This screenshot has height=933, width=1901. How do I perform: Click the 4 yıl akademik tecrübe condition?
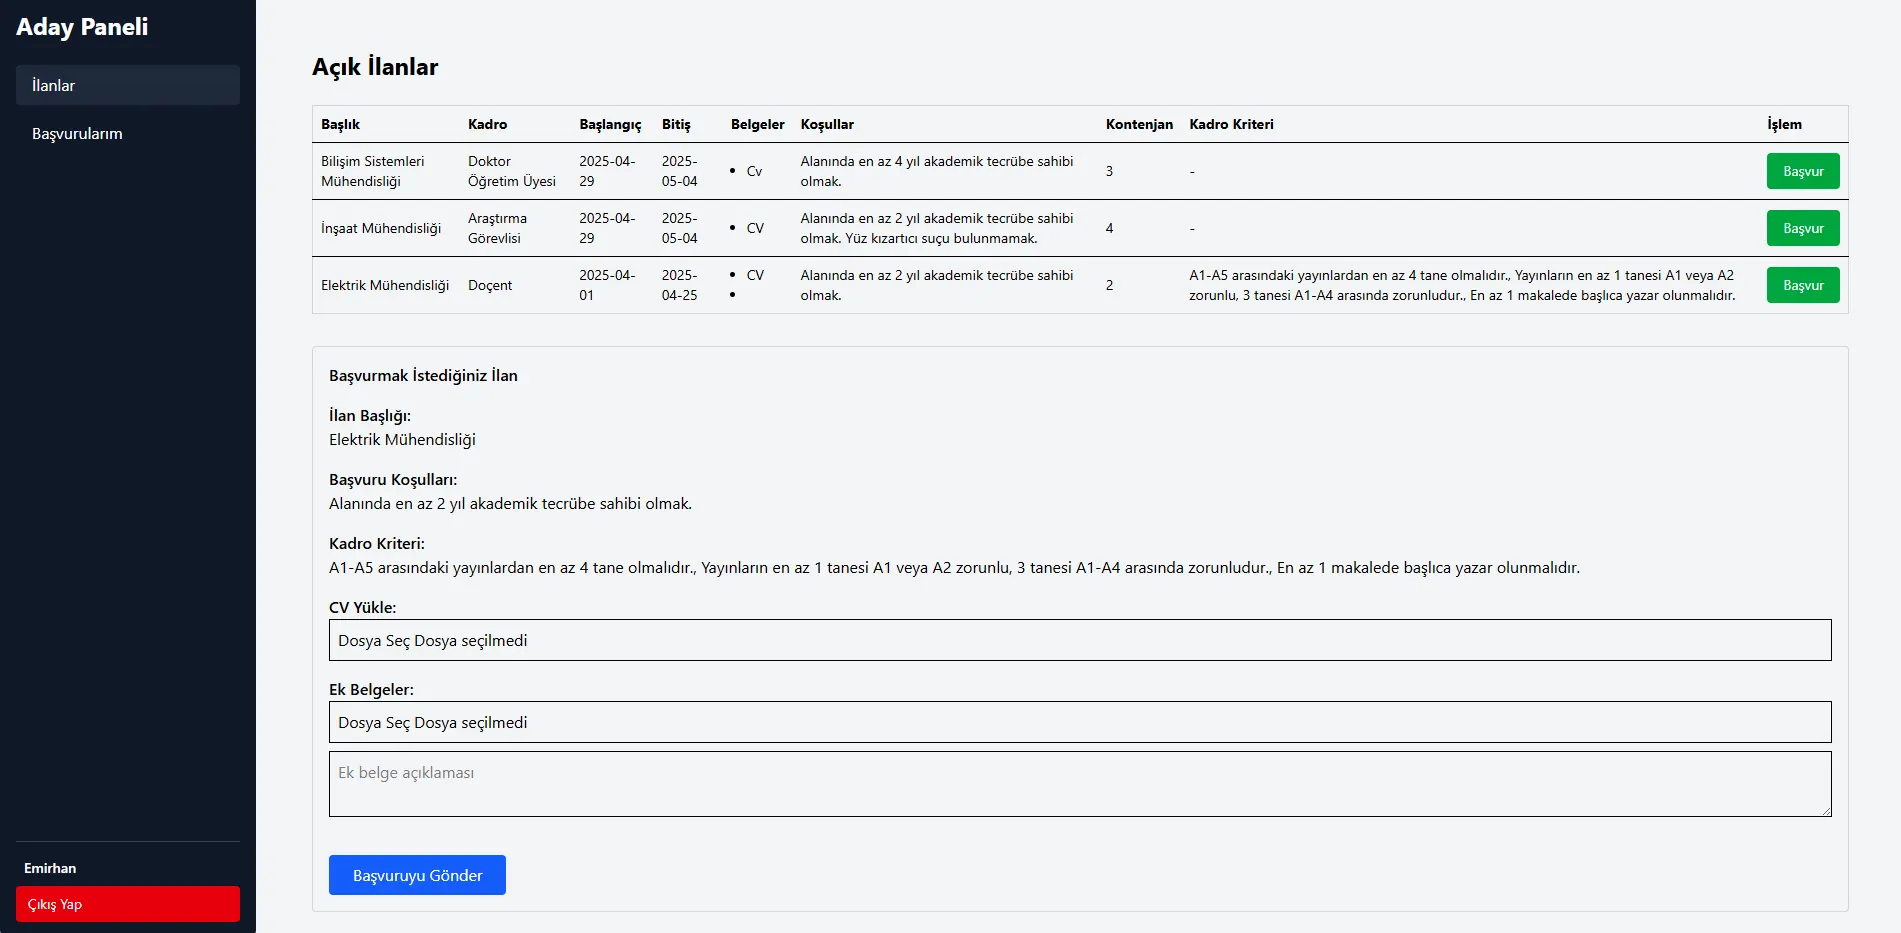click(945, 171)
